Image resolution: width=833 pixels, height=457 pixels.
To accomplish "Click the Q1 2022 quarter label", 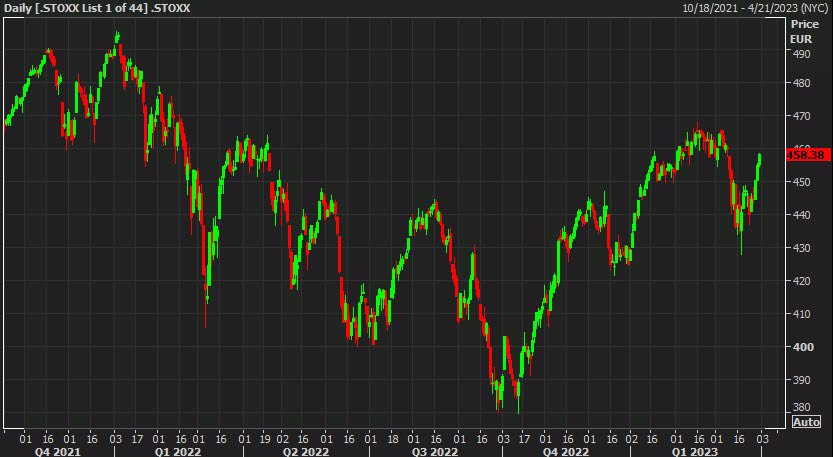I will (x=178, y=452).
